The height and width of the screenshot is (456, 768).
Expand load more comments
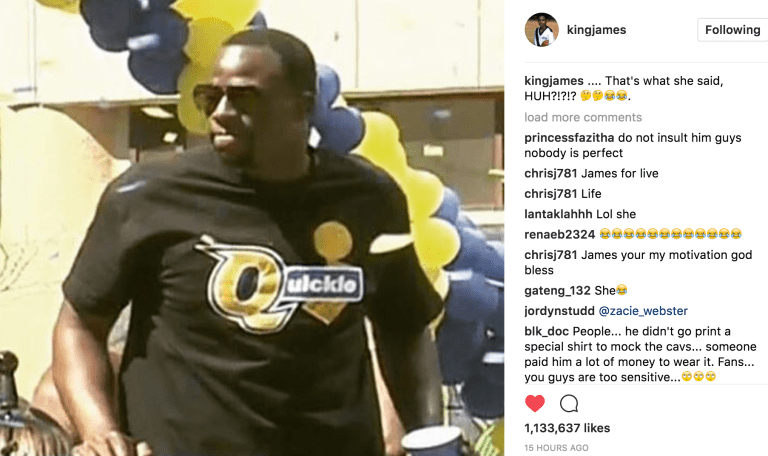pyautogui.click(x=583, y=118)
